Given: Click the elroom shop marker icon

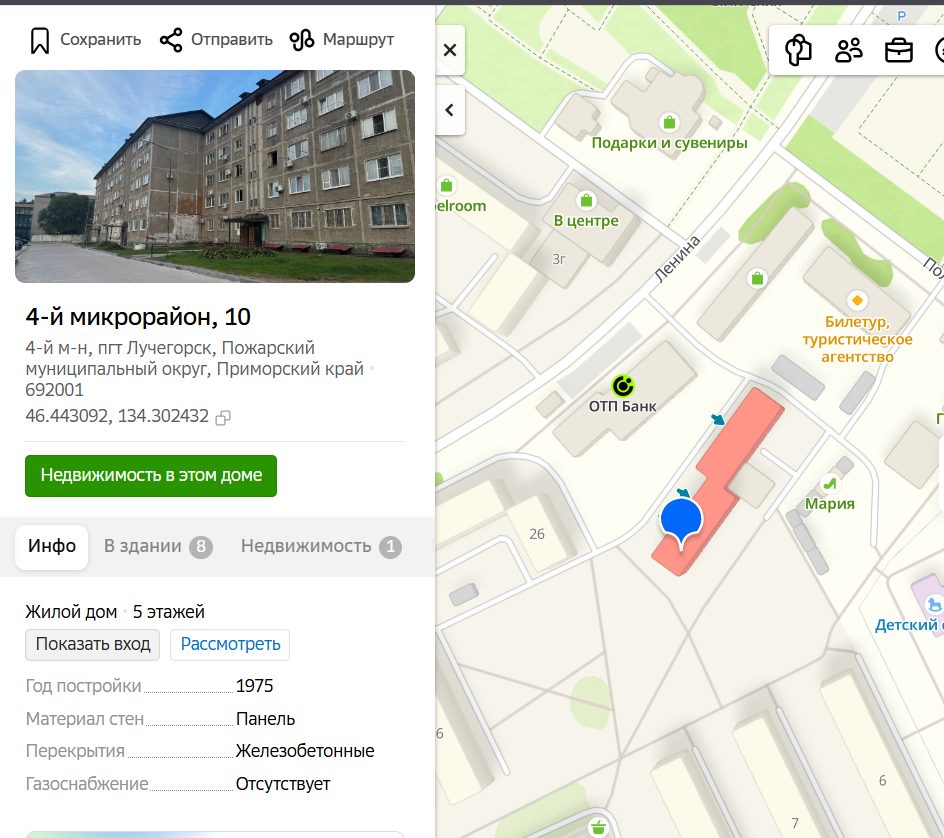Looking at the screenshot, I should pyautogui.click(x=446, y=185).
